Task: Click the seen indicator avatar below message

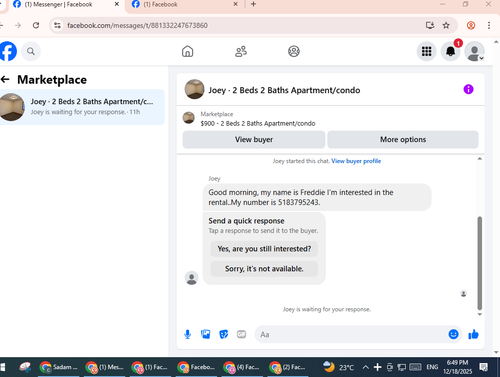Action: pyautogui.click(x=463, y=294)
